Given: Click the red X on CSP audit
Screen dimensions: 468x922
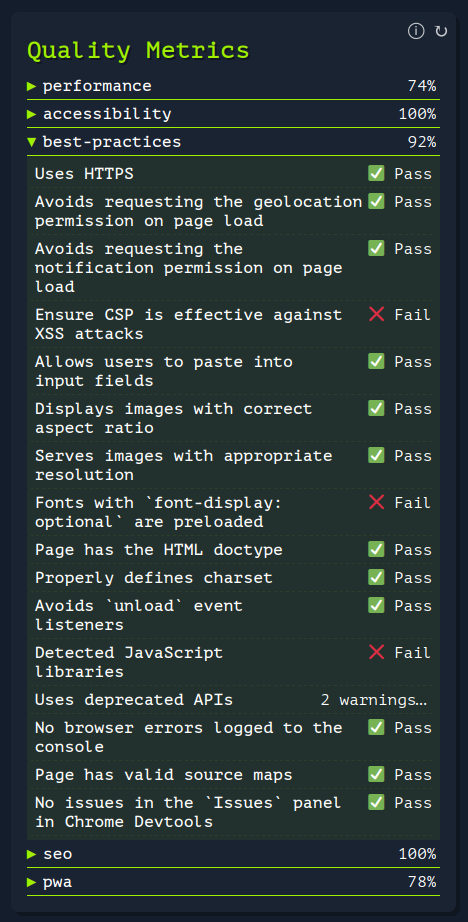Looking at the screenshot, I should [x=376, y=315].
